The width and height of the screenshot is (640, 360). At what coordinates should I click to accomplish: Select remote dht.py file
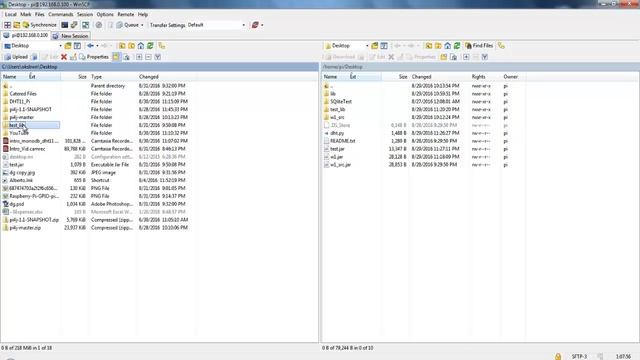[337, 133]
